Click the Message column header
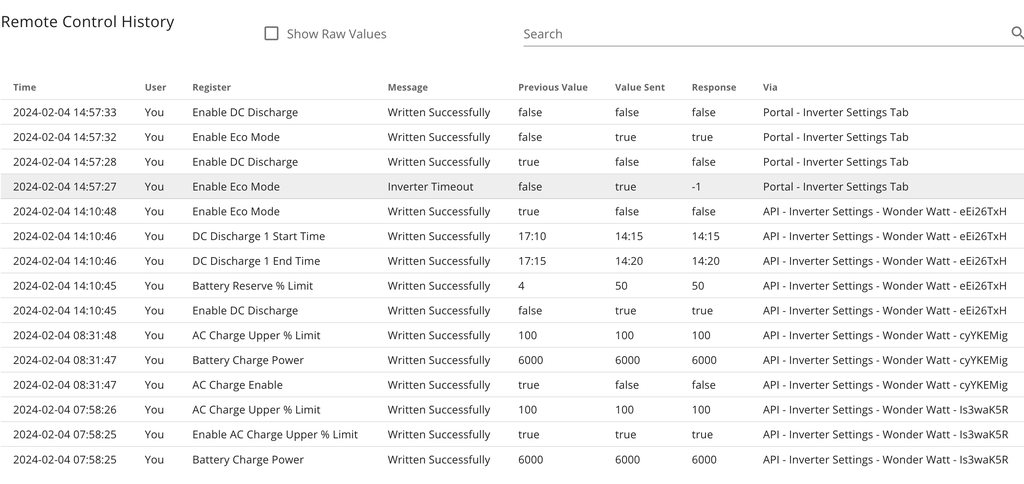 pyautogui.click(x=407, y=88)
